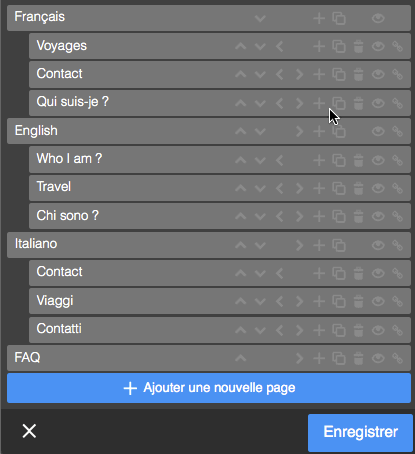Delete the Voyages page with trash icon

point(358,46)
